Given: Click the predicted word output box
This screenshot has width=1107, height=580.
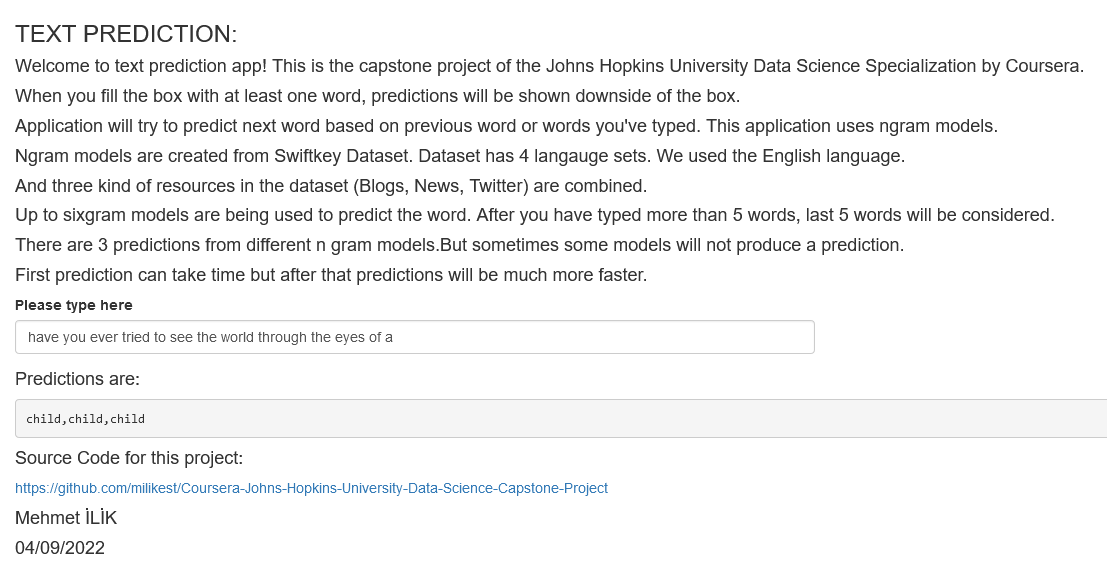Looking at the screenshot, I should [x=400, y=418].
